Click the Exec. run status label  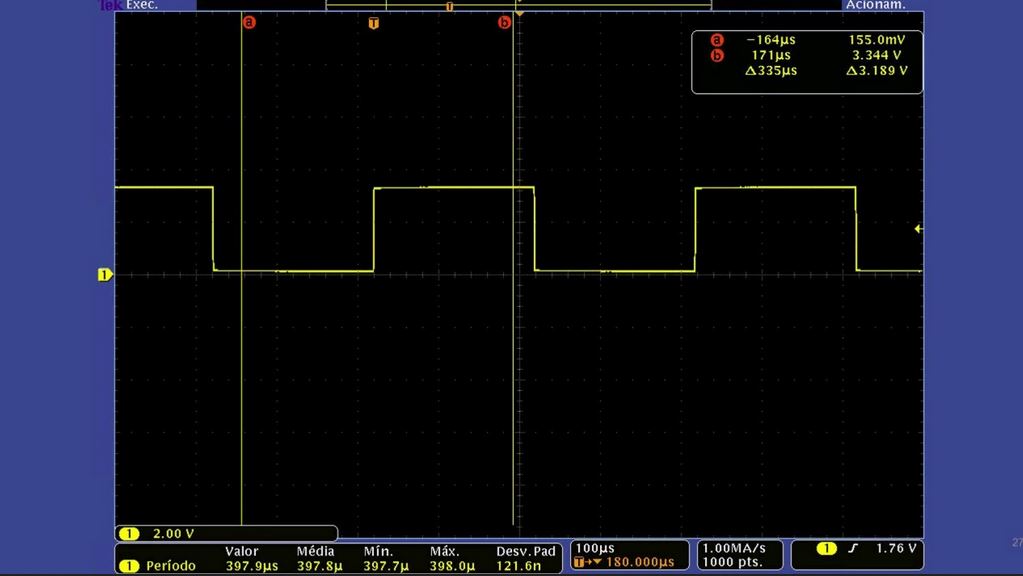[142, 5]
